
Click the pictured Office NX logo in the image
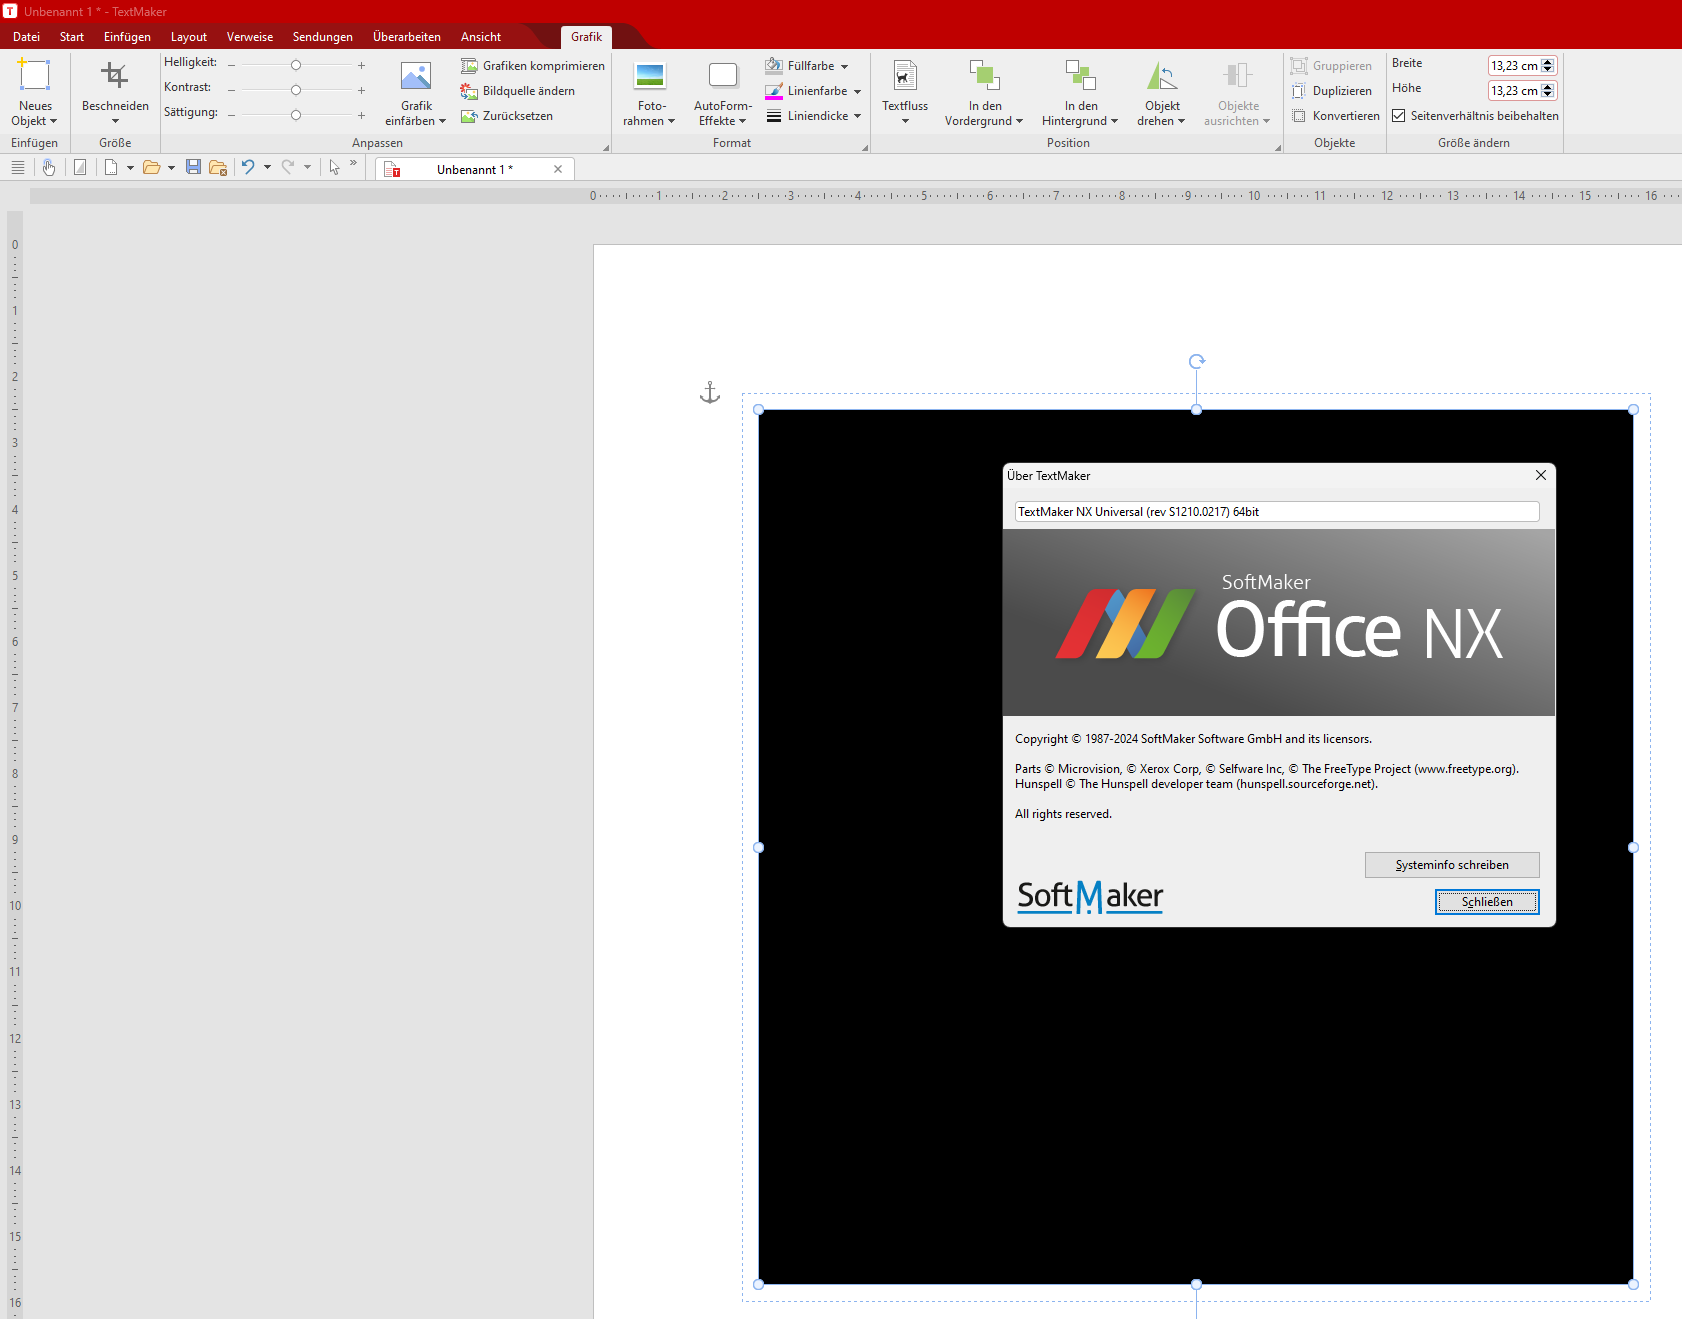pyautogui.click(x=1278, y=622)
